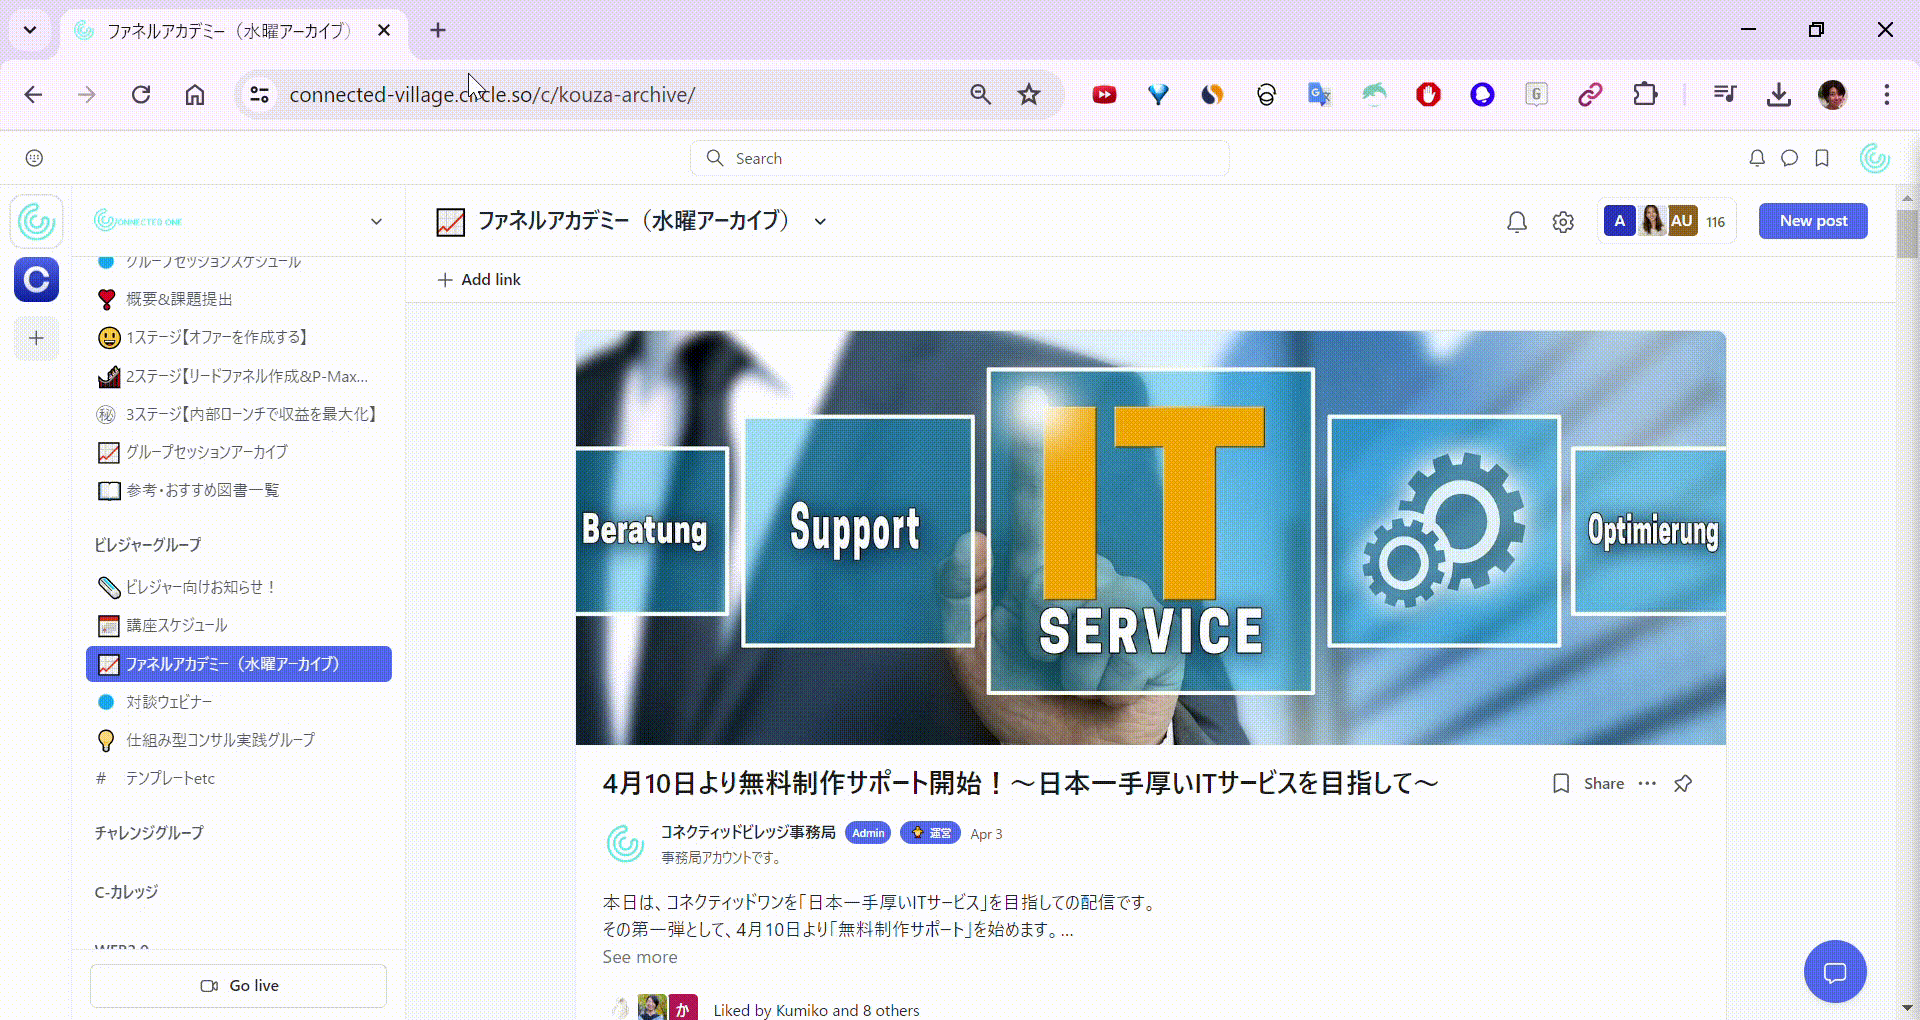Open browser tab search dropdown
The height and width of the screenshot is (1020, 1920).
pyautogui.click(x=30, y=30)
